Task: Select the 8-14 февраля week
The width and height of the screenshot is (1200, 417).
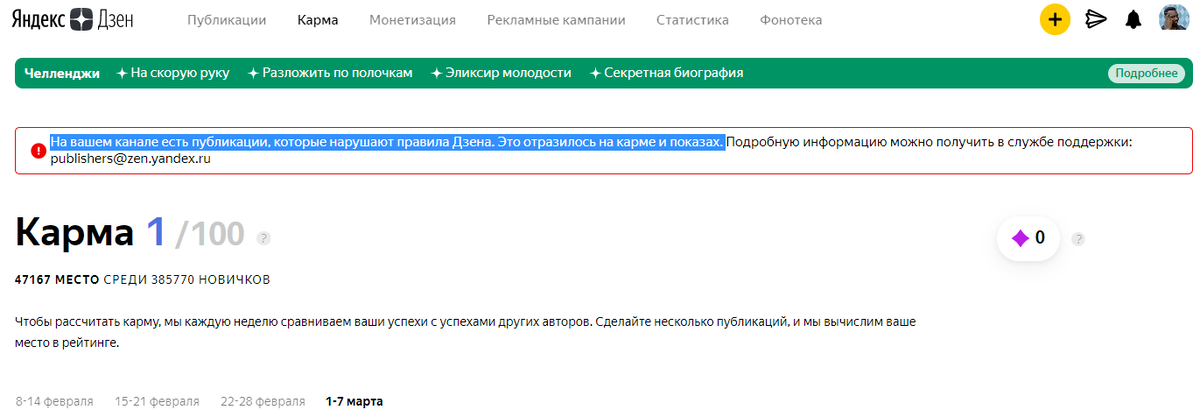Action: pos(55,401)
